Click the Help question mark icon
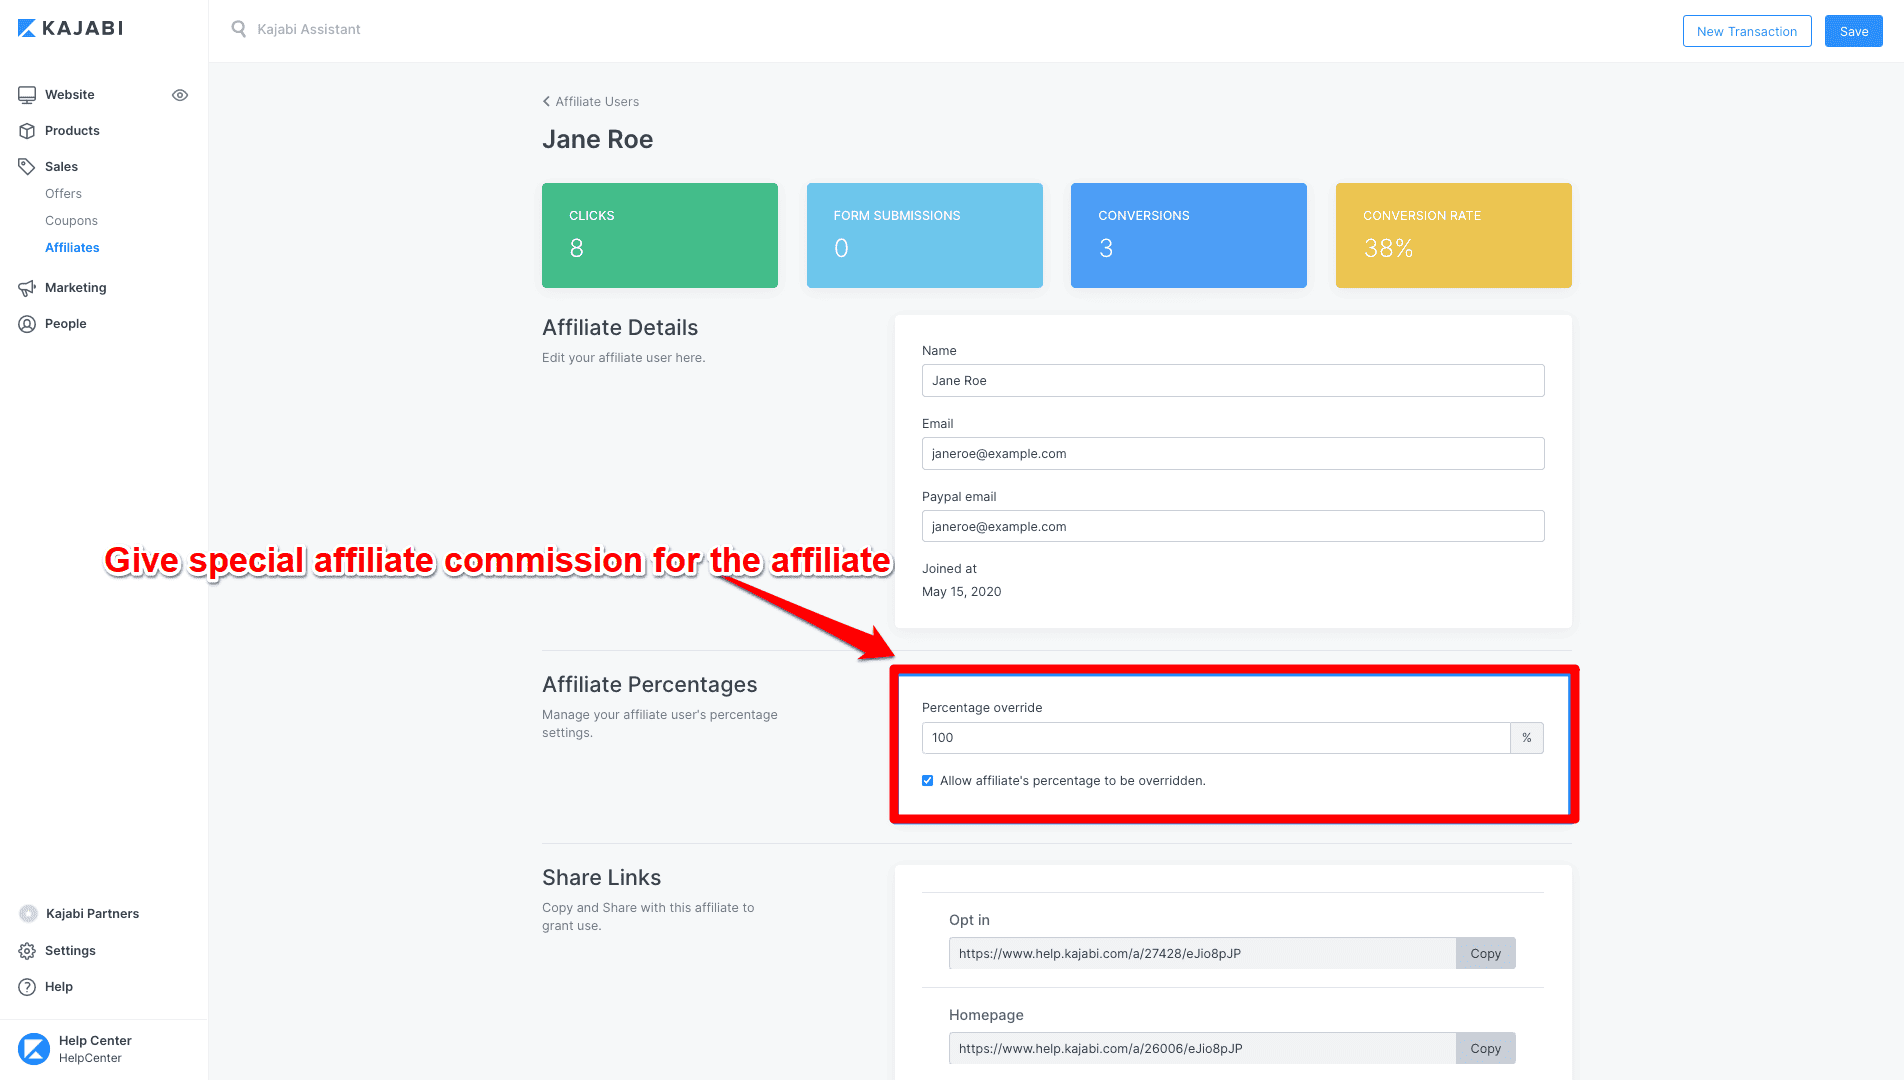 pos(26,986)
